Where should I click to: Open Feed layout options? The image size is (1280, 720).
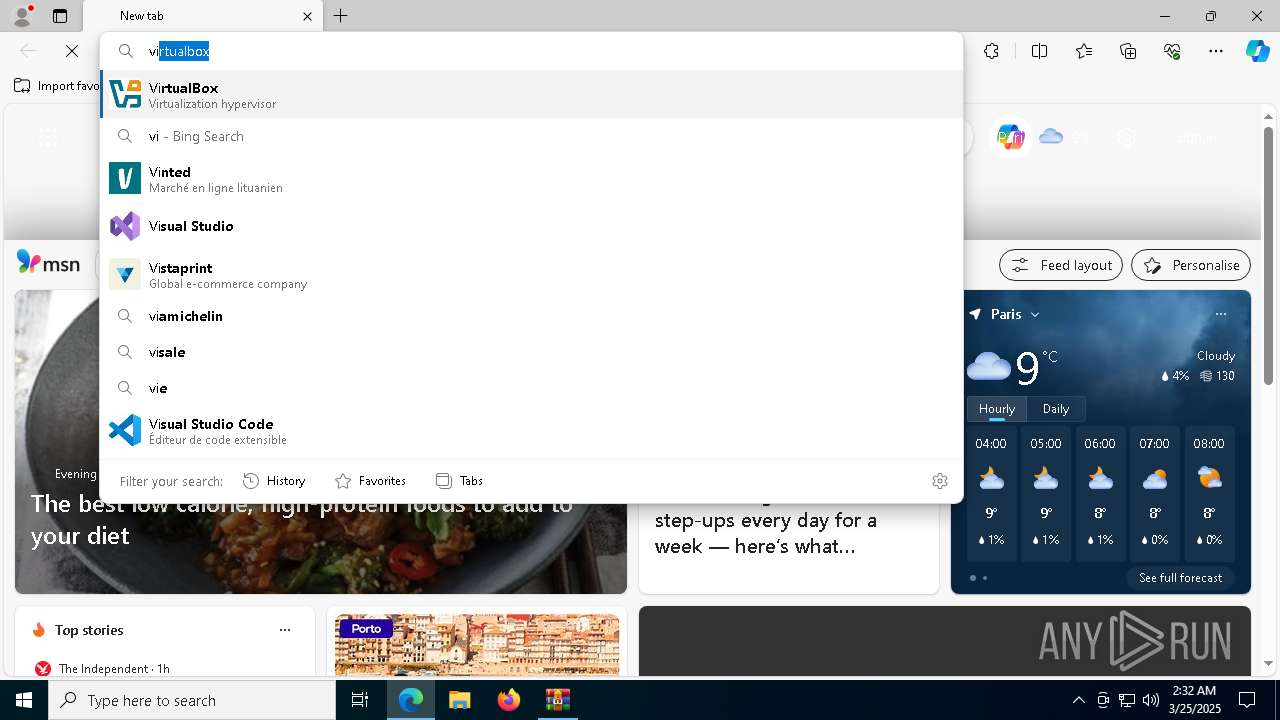coord(1061,265)
